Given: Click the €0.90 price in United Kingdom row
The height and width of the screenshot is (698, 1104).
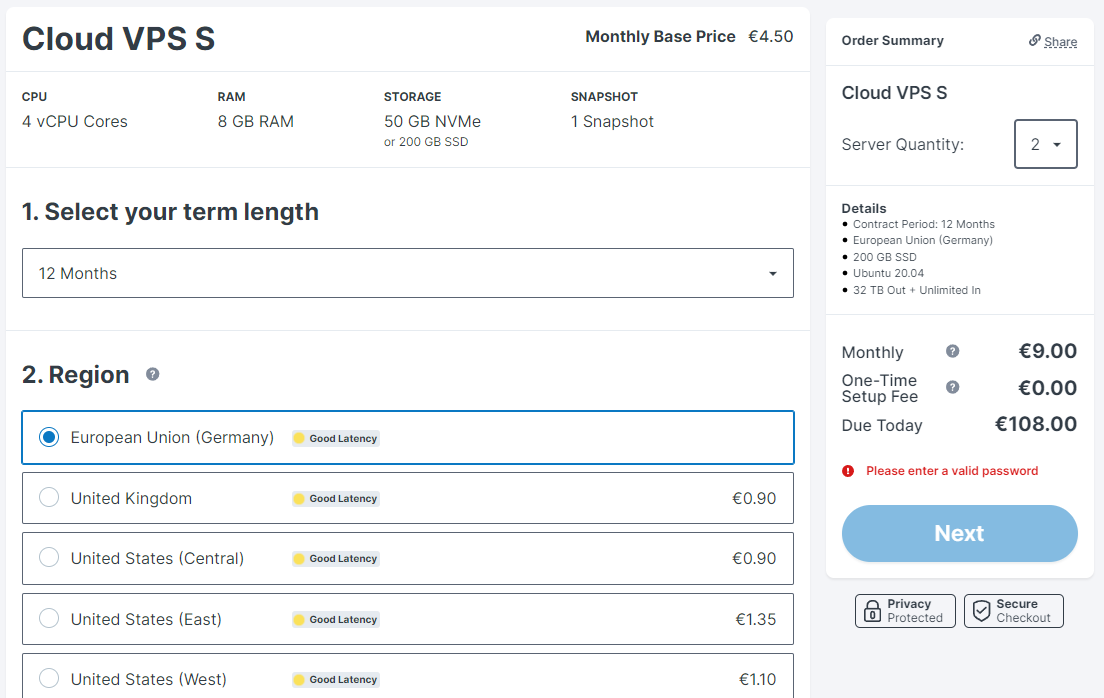Looking at the screenshot, I should (x=753, y=499).
